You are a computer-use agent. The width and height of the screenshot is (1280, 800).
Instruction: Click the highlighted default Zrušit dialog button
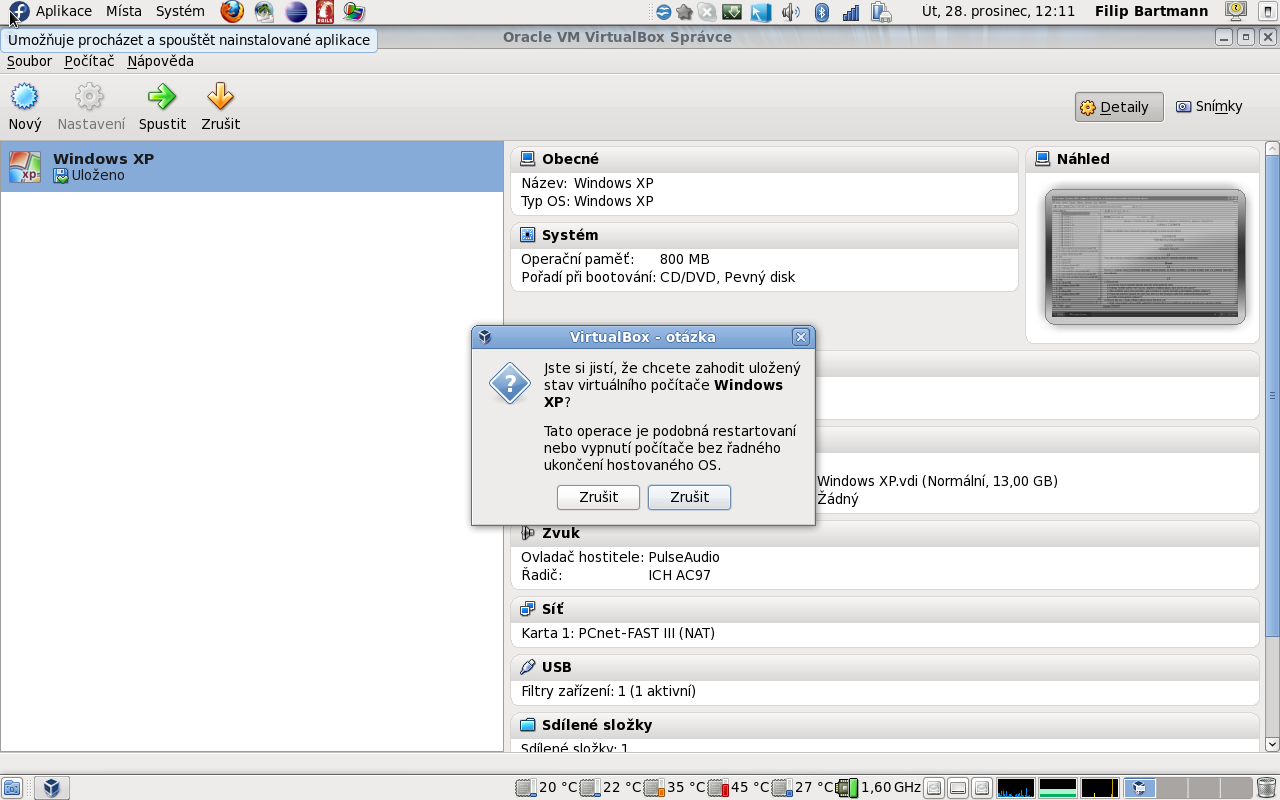[x=689, y=497]
